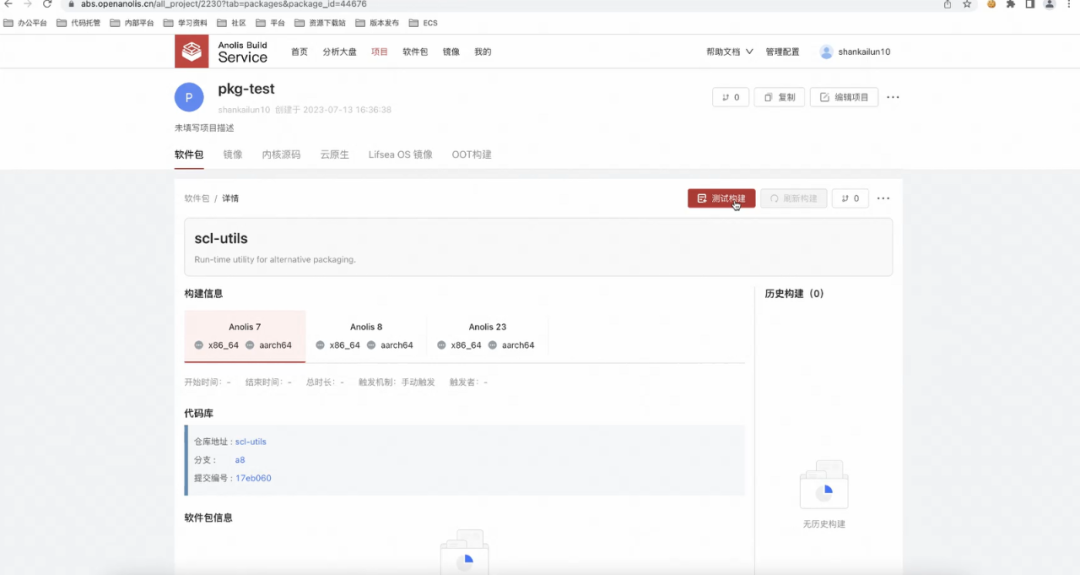The width and height of the screenshot is (1080, 575).
Task: Switch to the OOT构建 tab
Action: click(x=472, y=155)
